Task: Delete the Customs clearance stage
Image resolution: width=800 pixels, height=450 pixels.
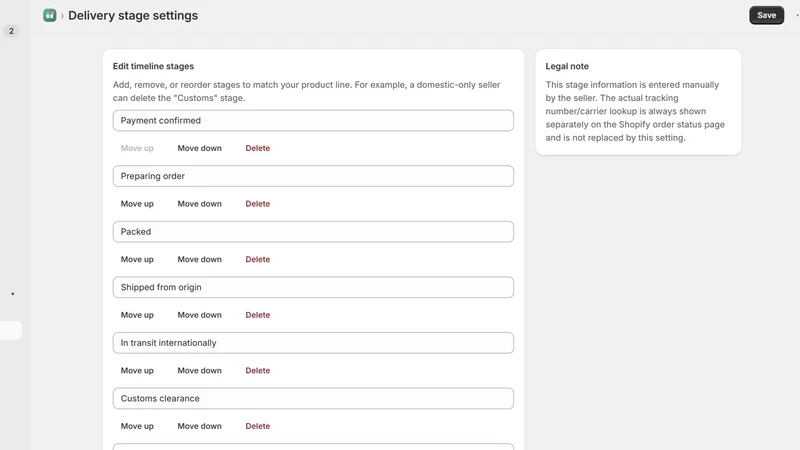Action: click(x=258, y=426)
